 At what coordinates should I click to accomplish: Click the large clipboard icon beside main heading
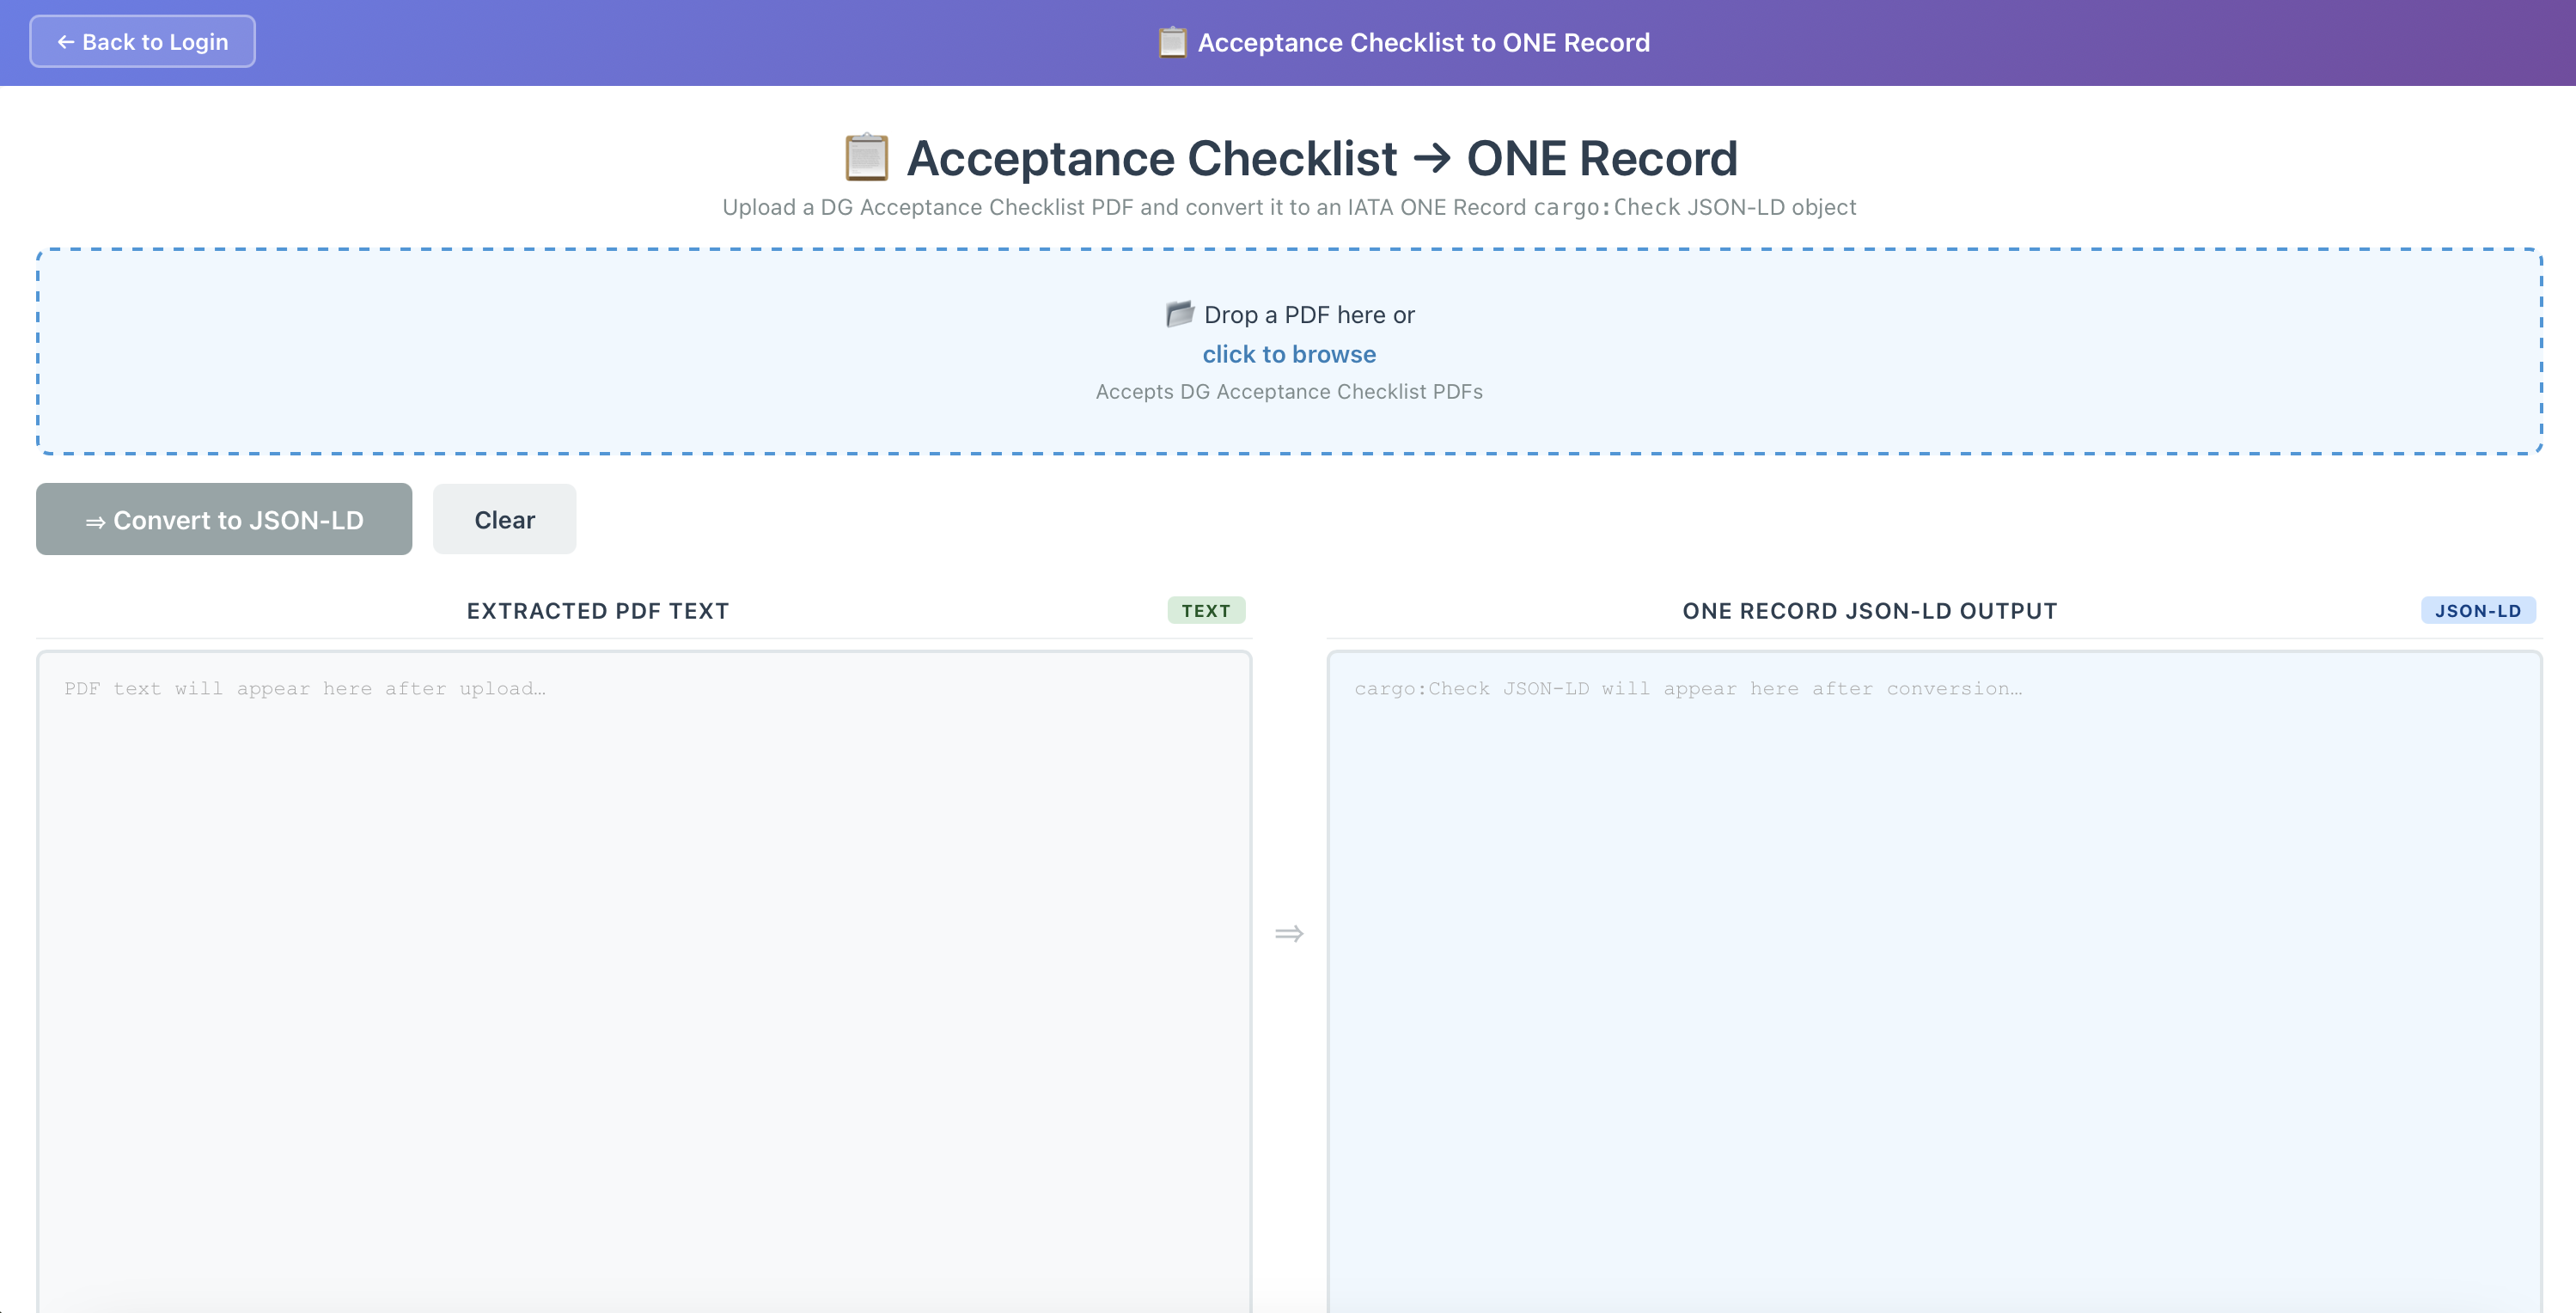pos(866,158)
